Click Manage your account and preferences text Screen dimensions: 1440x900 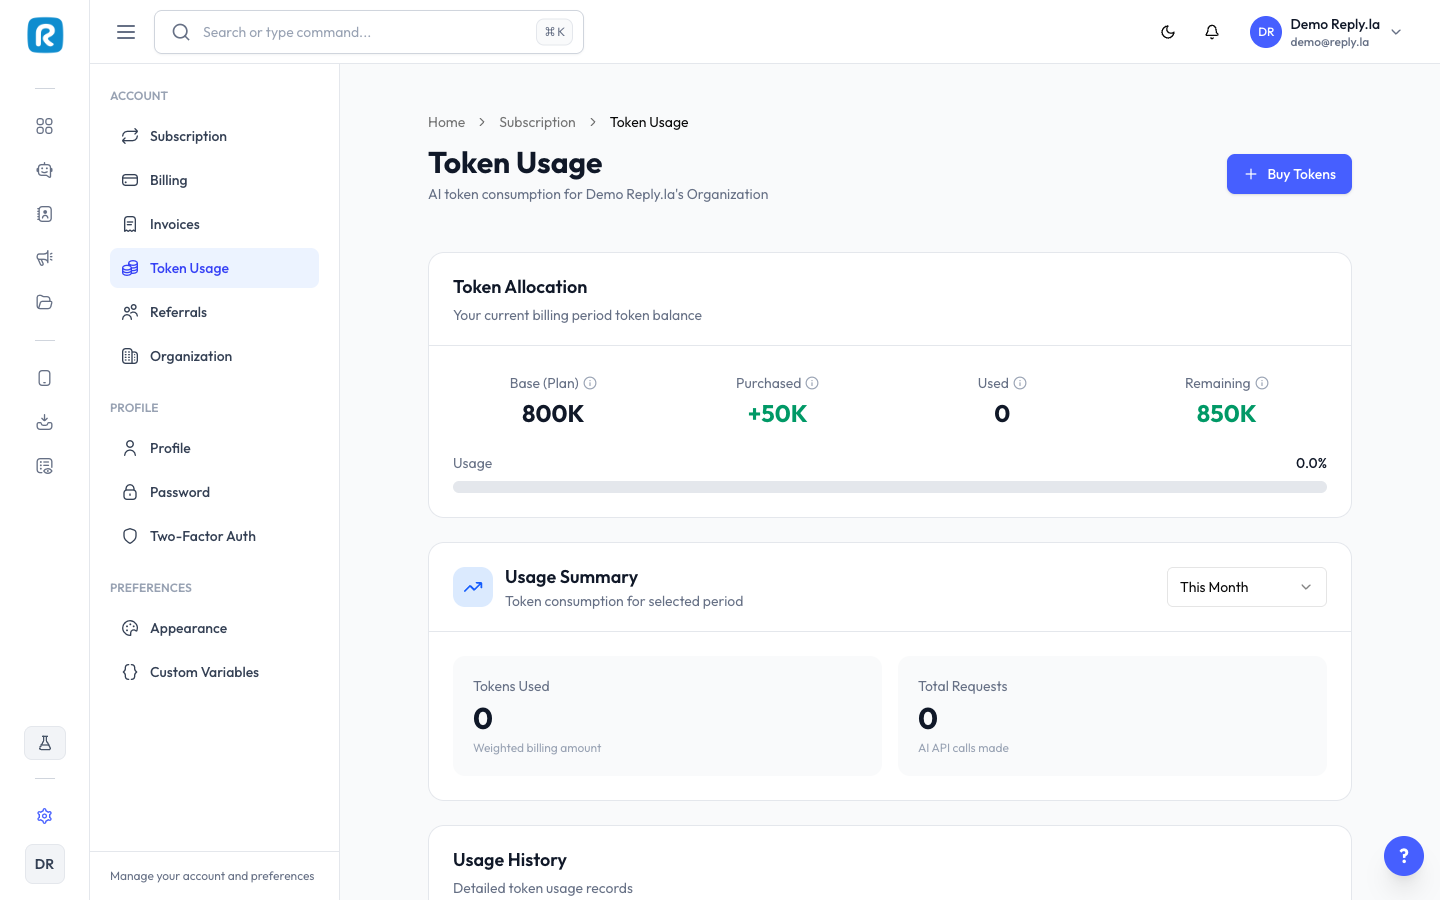pos(212,876)
